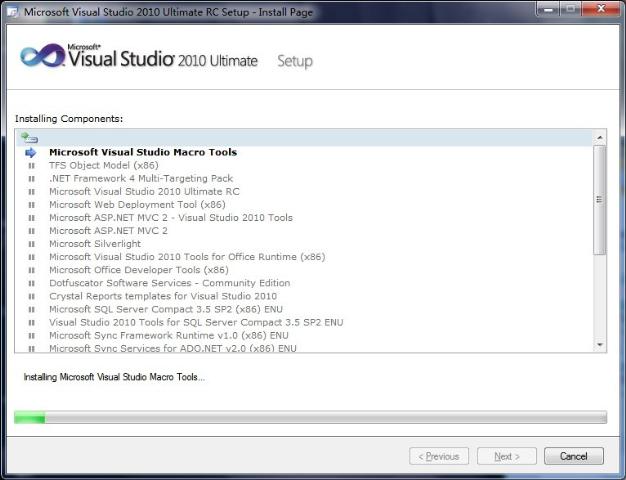Click the Visual Studio infinity logo

pos(42,56)
